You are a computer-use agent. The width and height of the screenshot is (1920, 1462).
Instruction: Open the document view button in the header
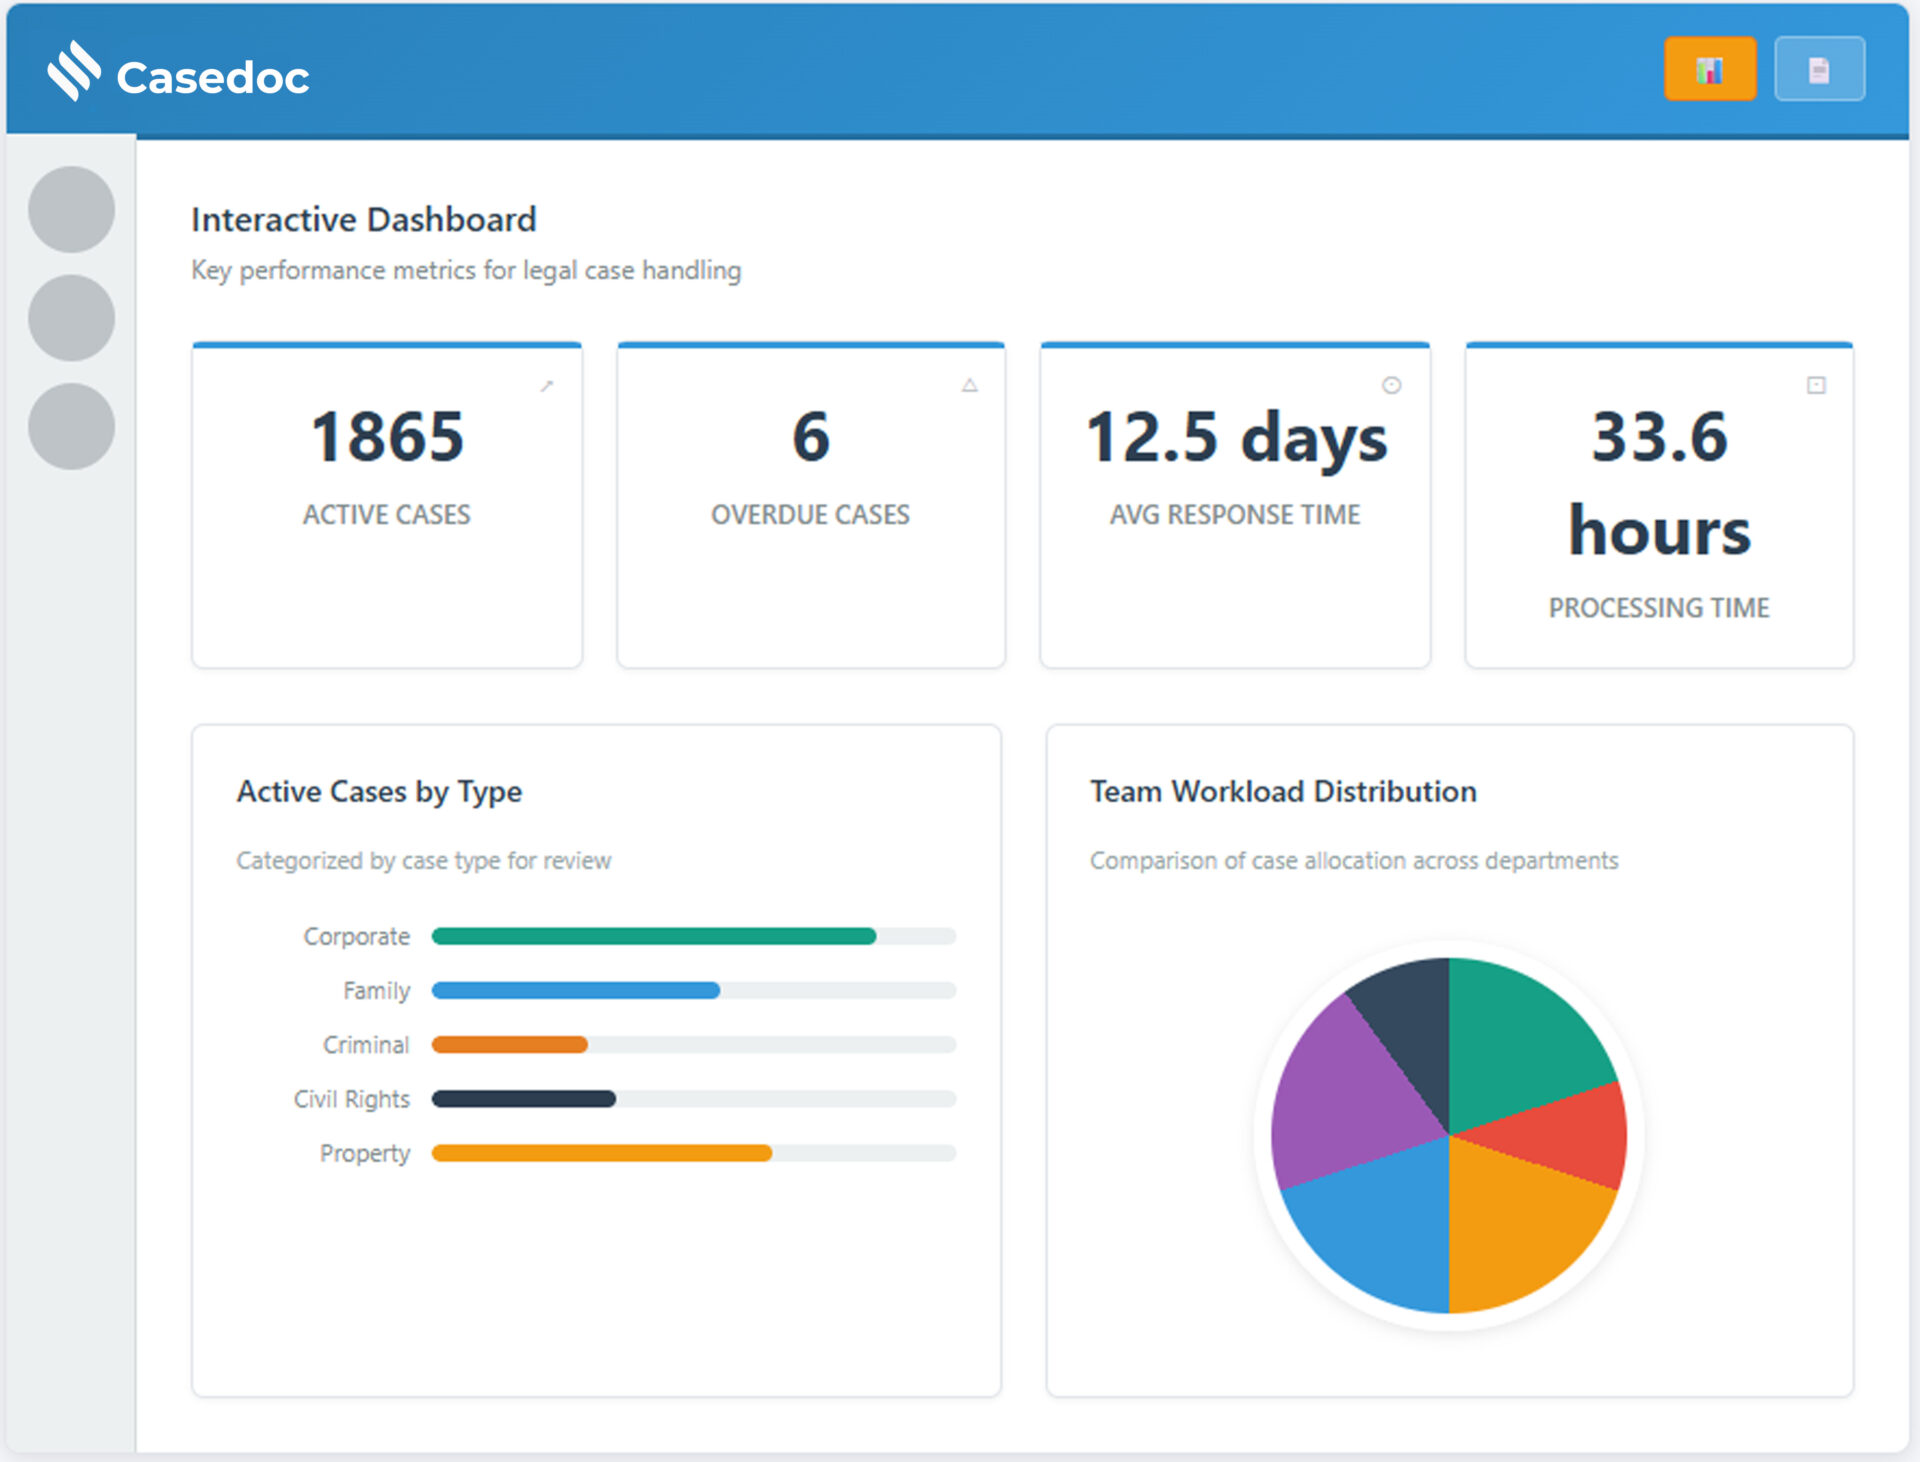[1818, 70]
